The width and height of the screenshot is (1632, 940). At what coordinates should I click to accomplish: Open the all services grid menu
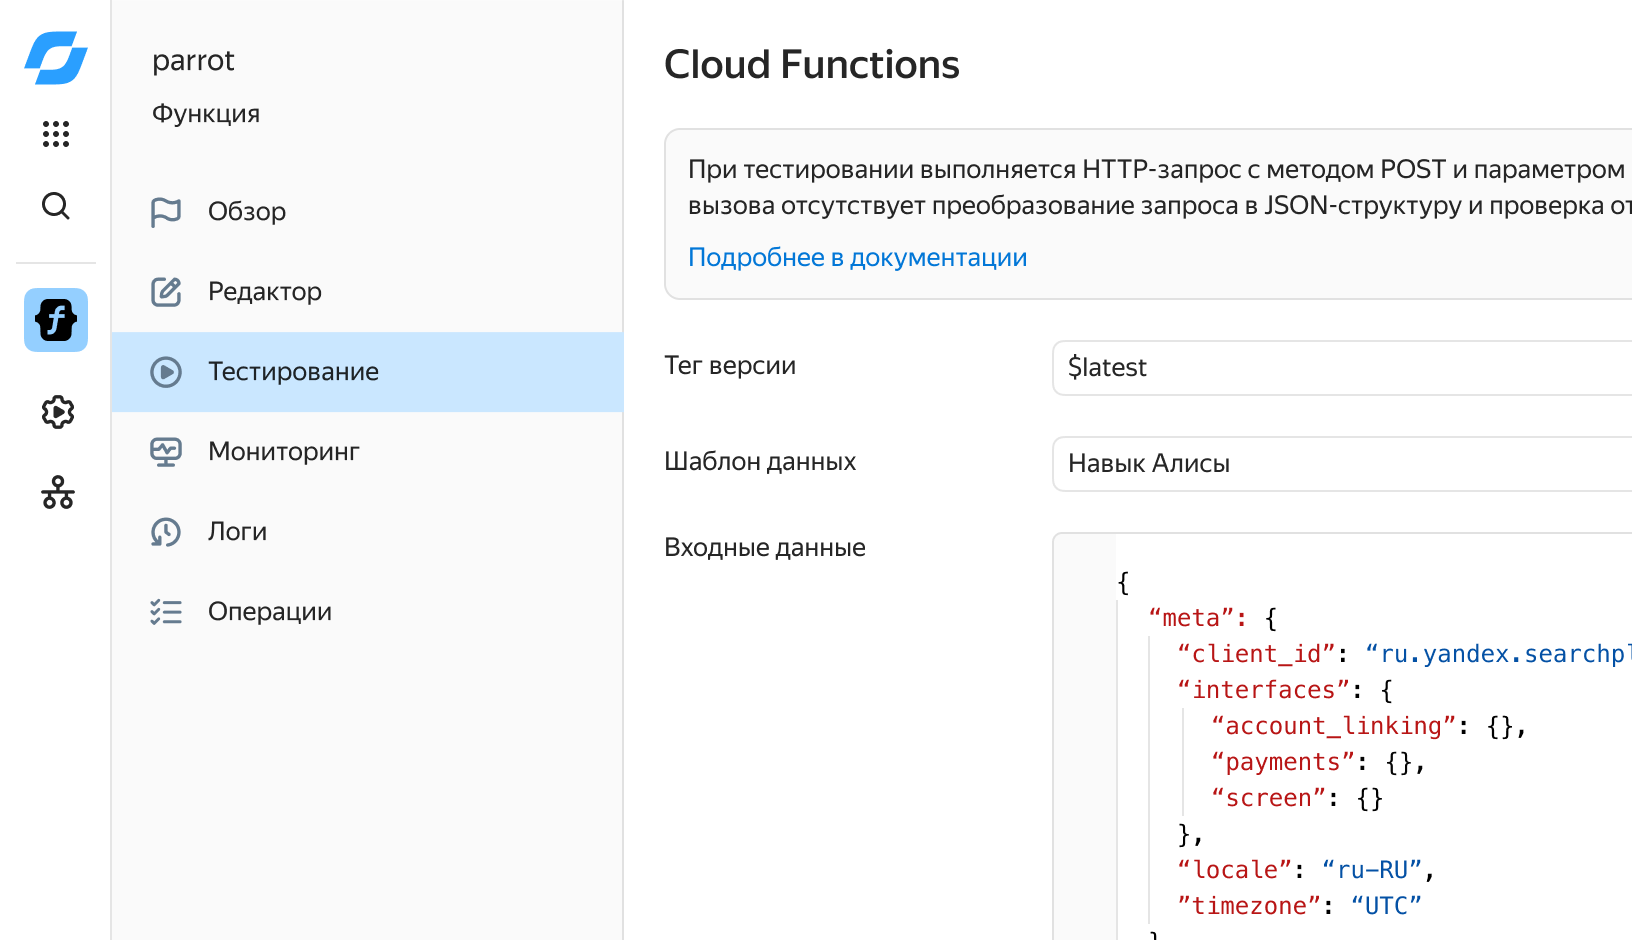pos(56,134)
